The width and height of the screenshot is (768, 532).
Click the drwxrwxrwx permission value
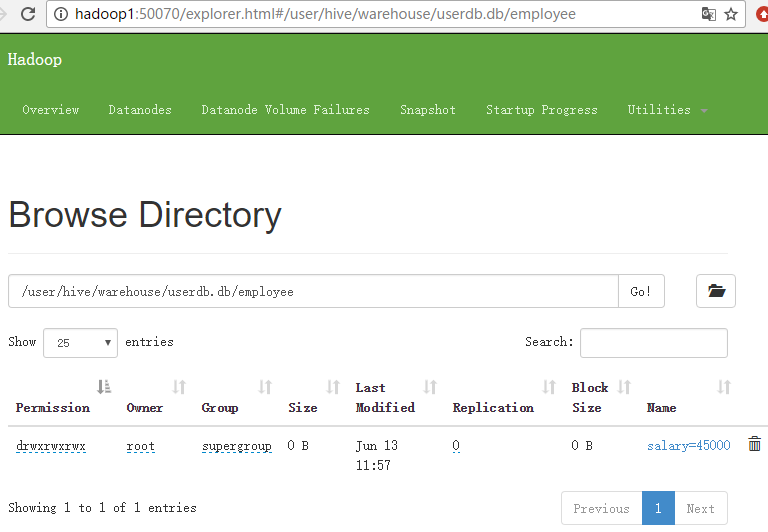51,446
